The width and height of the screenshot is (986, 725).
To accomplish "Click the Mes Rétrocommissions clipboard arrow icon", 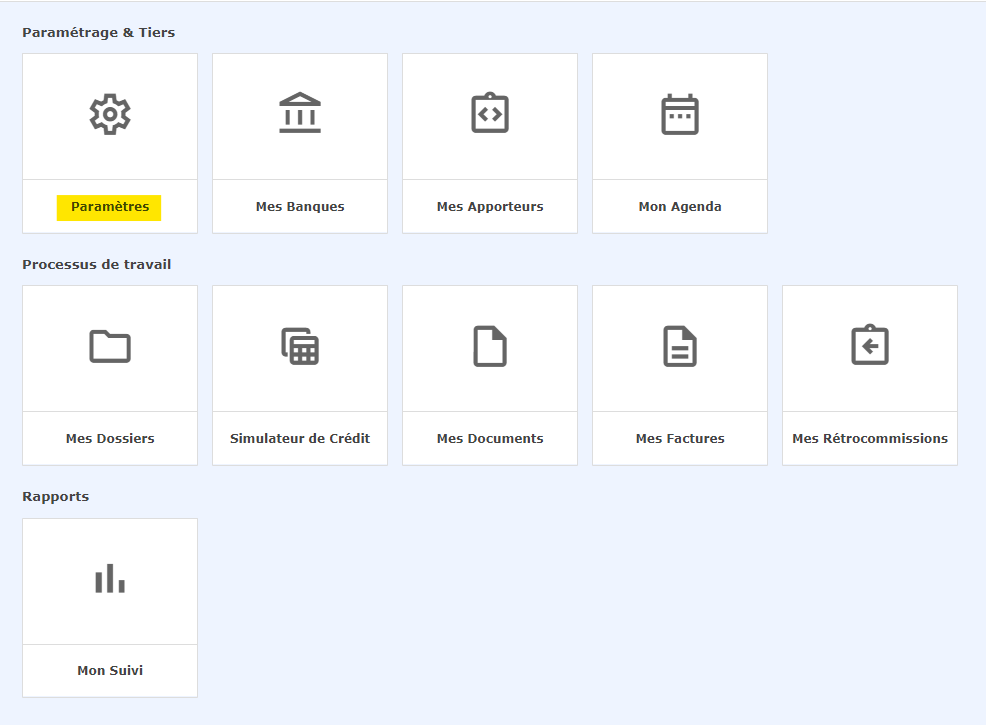I will (870, 345).
